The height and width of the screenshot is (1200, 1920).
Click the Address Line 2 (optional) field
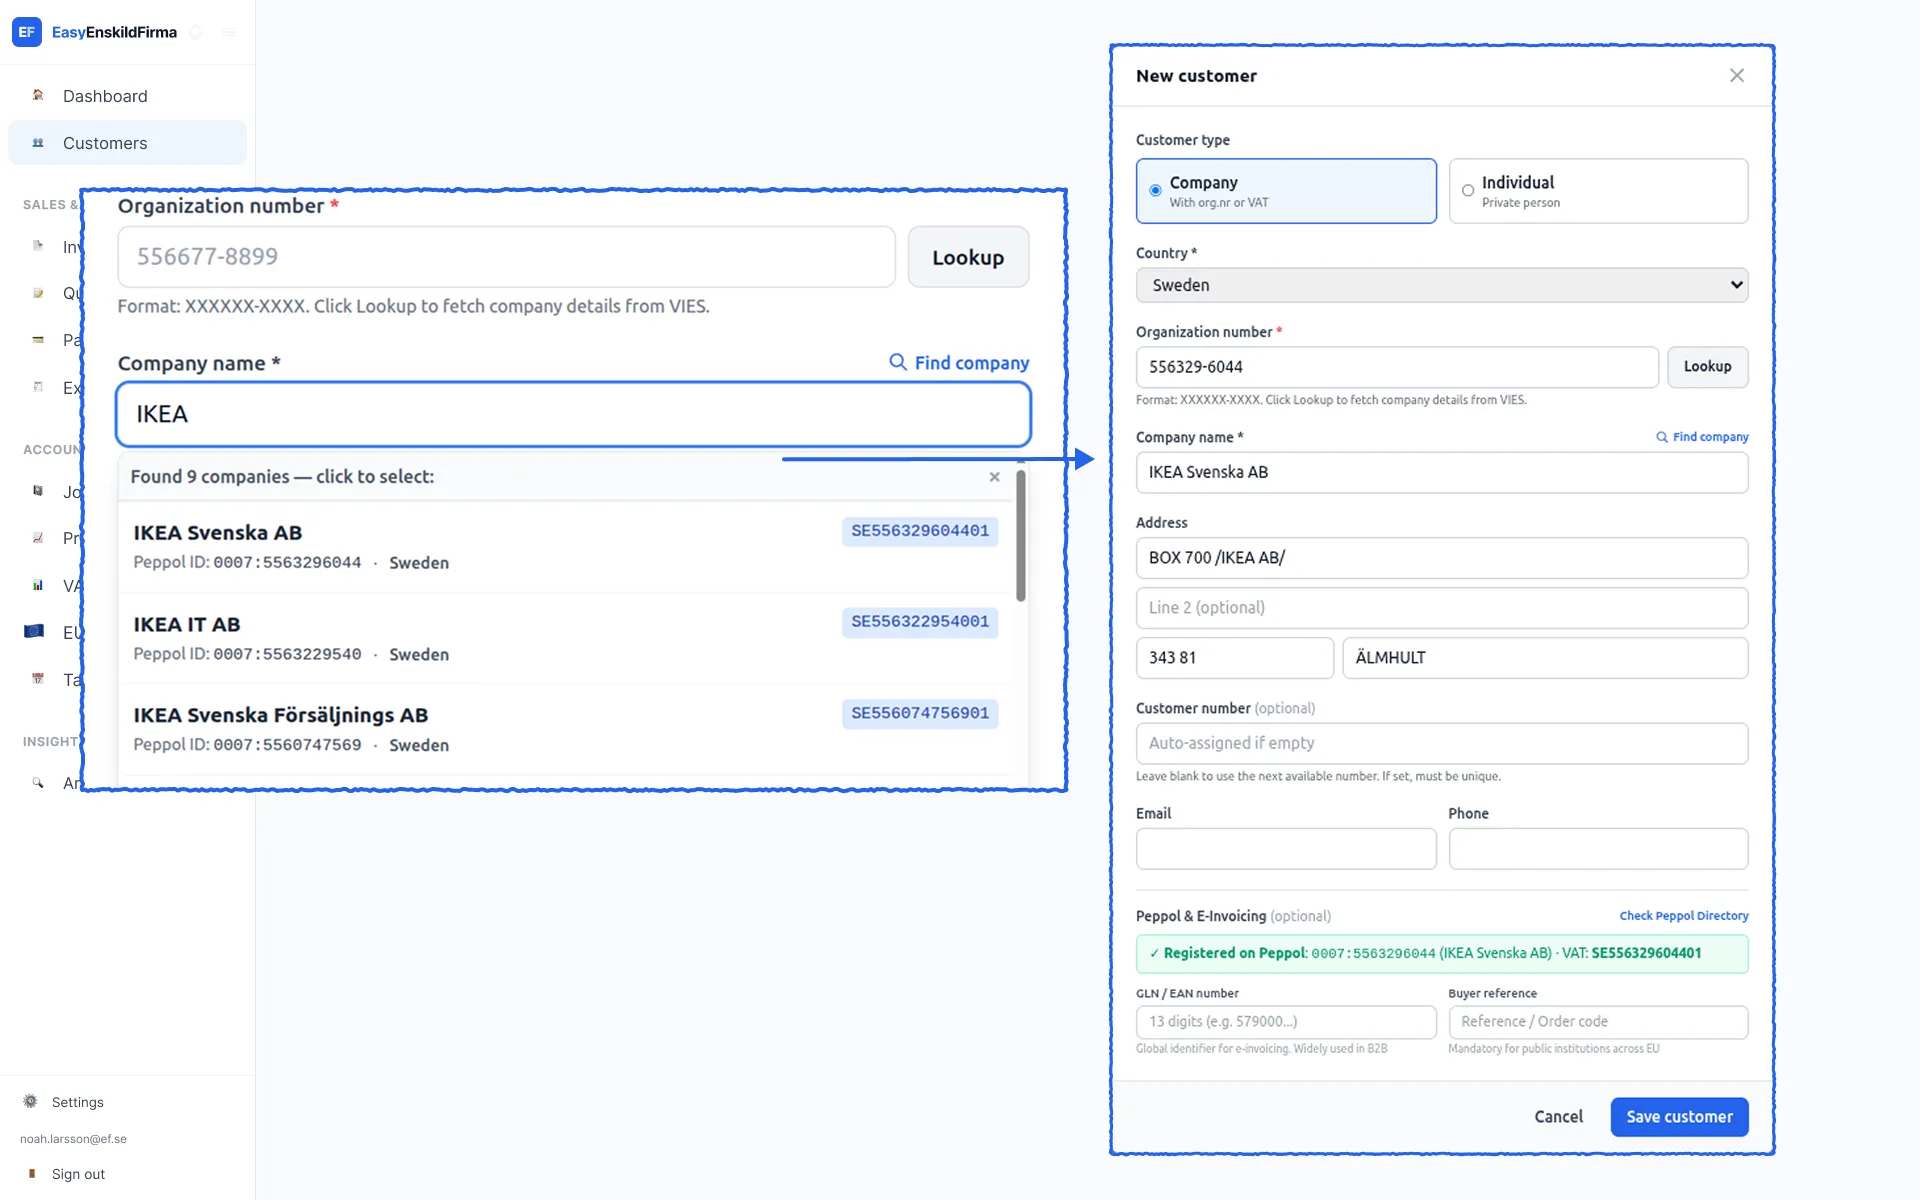pyautogui.click(x=1442, y=608)
